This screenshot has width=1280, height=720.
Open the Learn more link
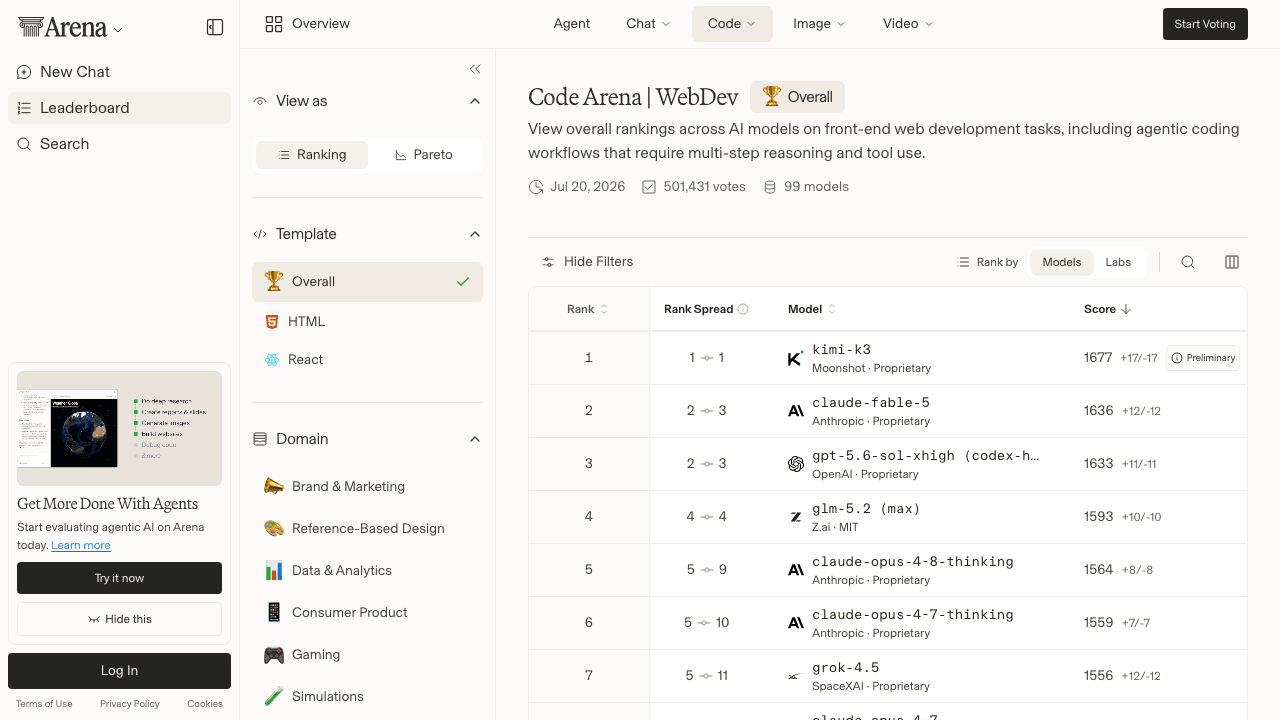81,545
